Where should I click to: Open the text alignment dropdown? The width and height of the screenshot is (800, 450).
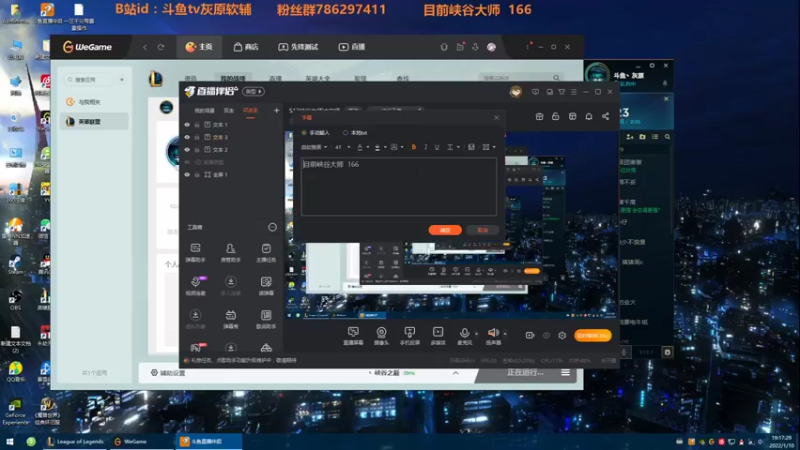point(453,147)
